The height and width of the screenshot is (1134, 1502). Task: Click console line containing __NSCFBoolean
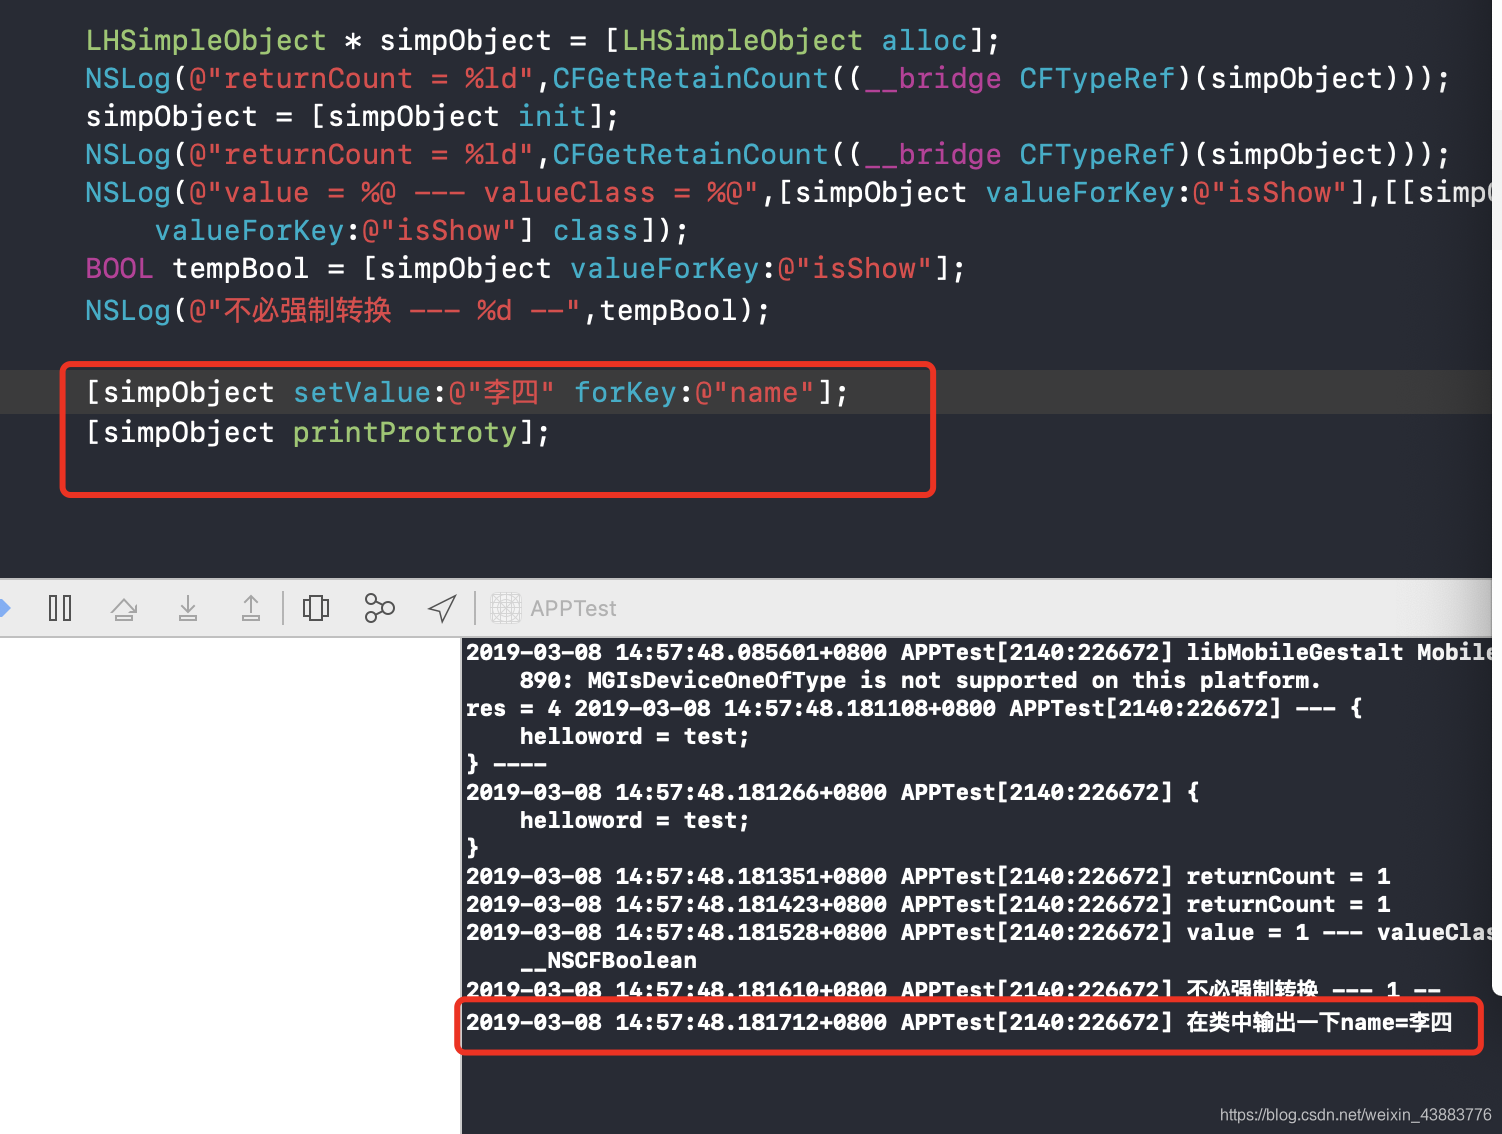[608, 961]
